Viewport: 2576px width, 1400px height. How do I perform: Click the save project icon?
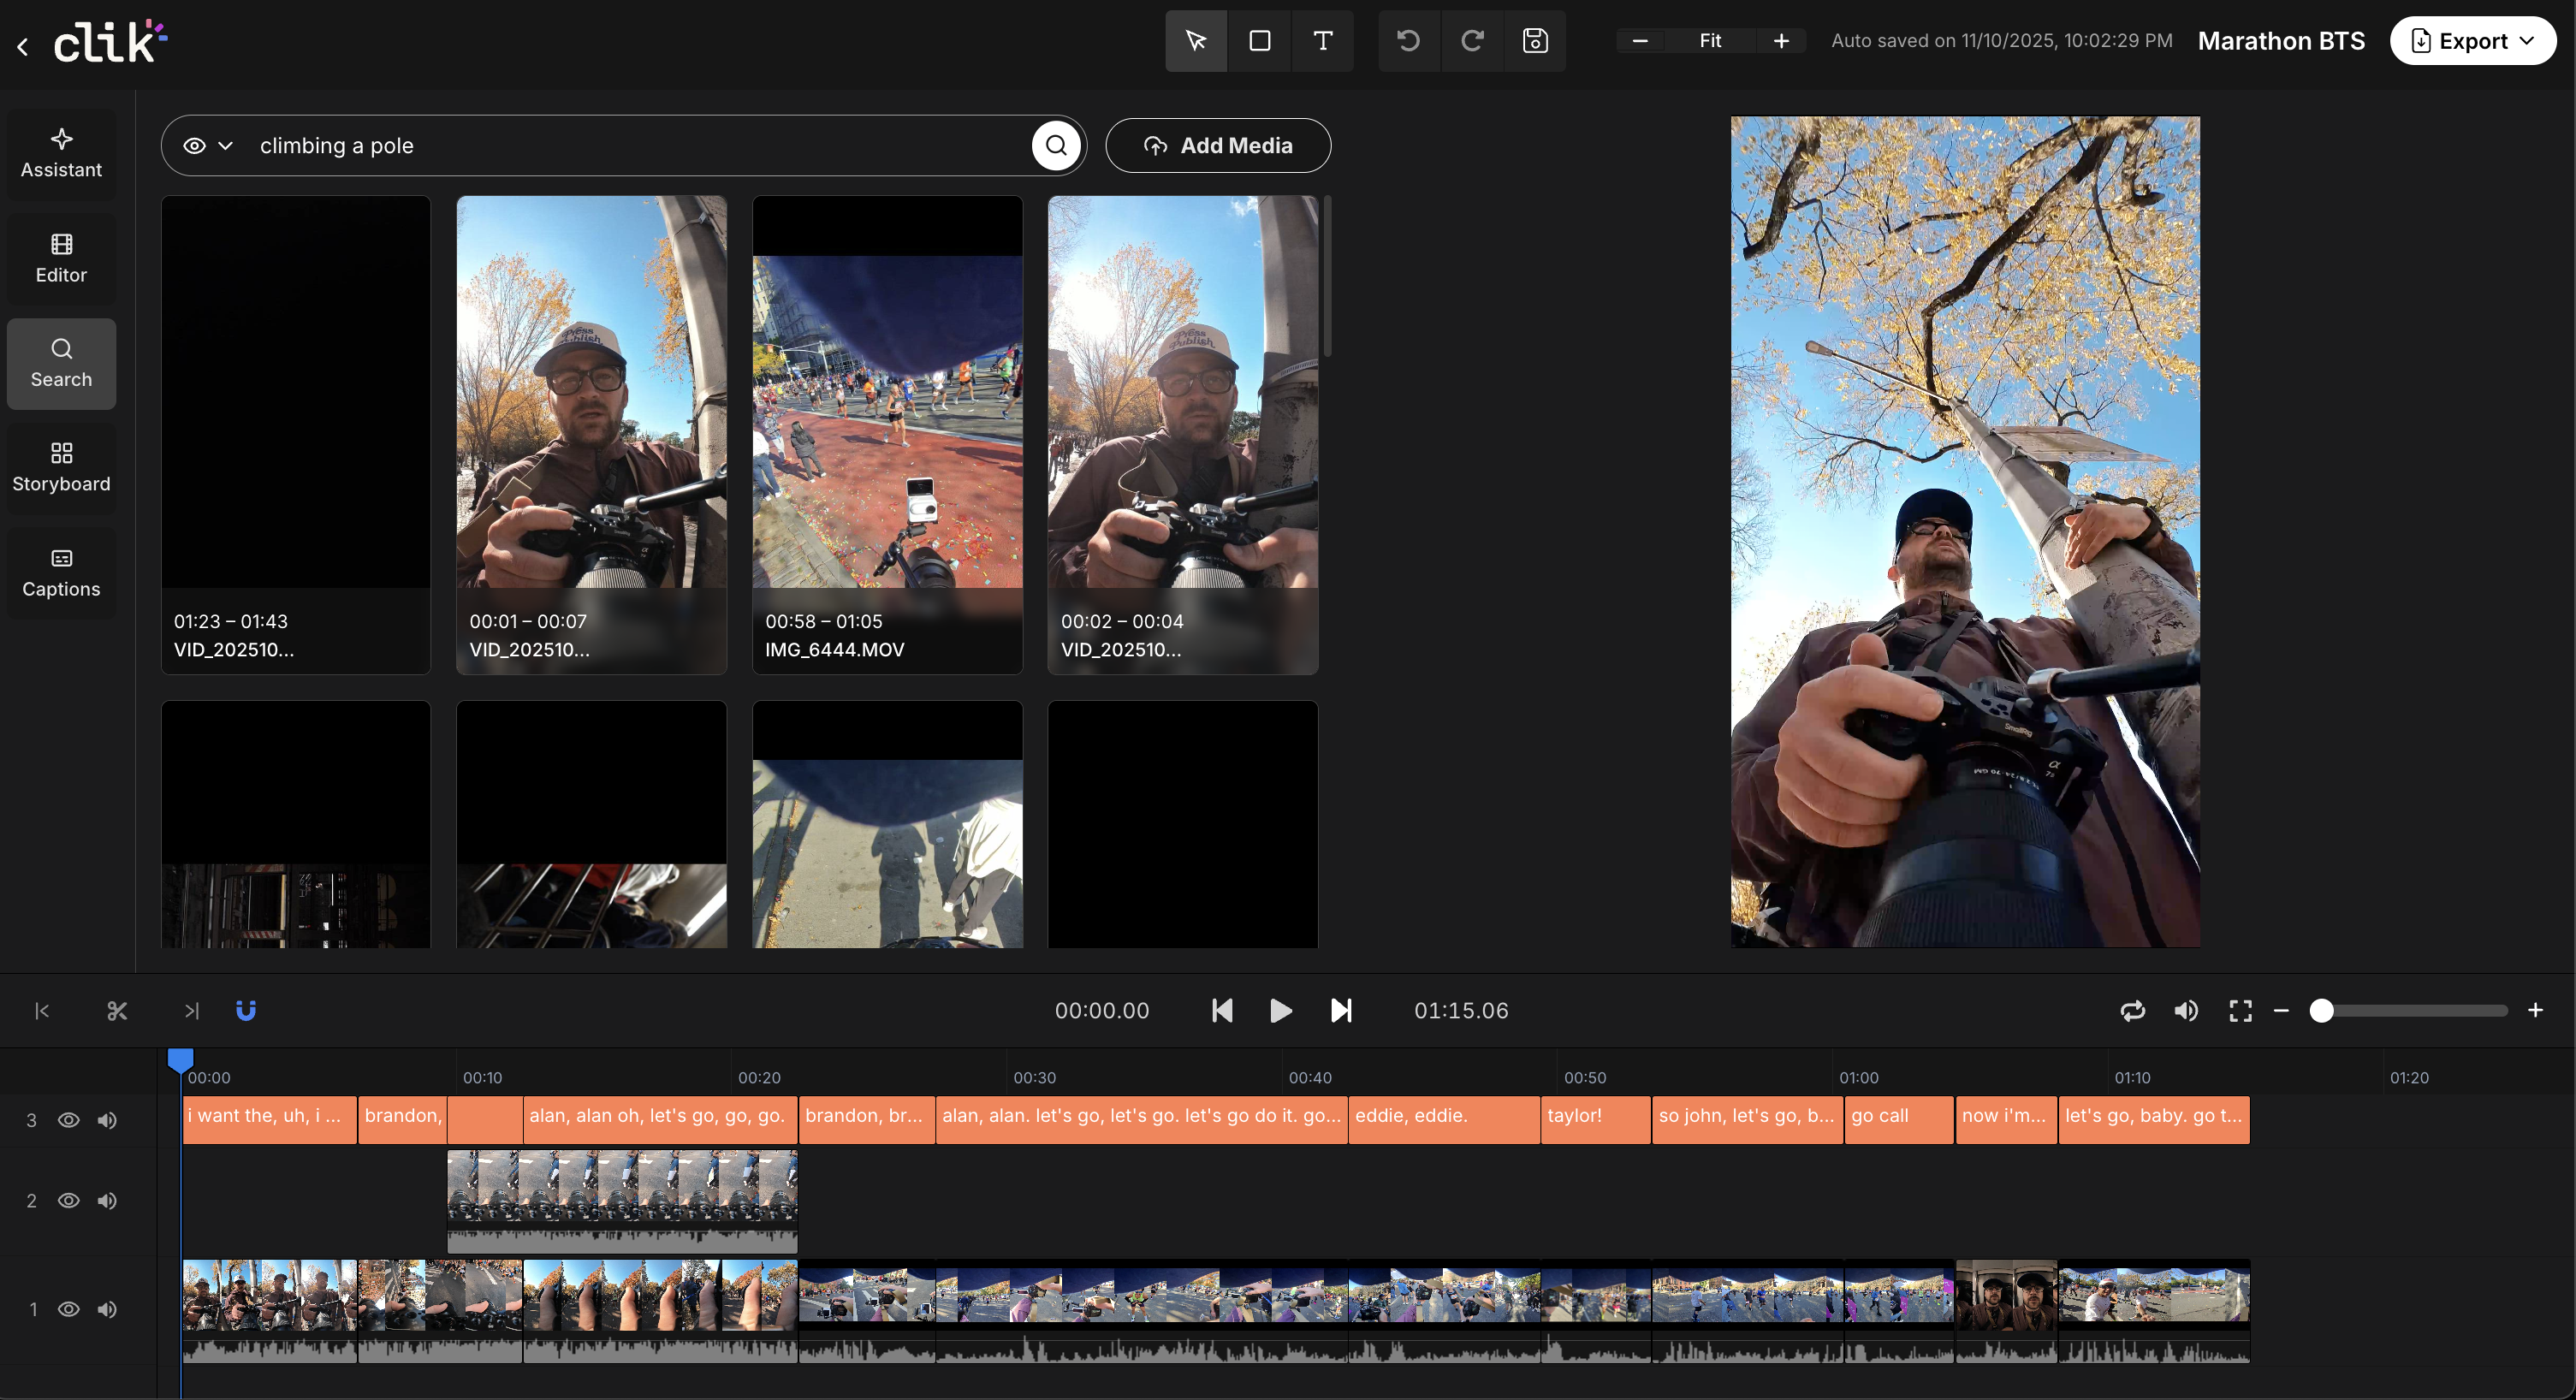[1535, 41]
